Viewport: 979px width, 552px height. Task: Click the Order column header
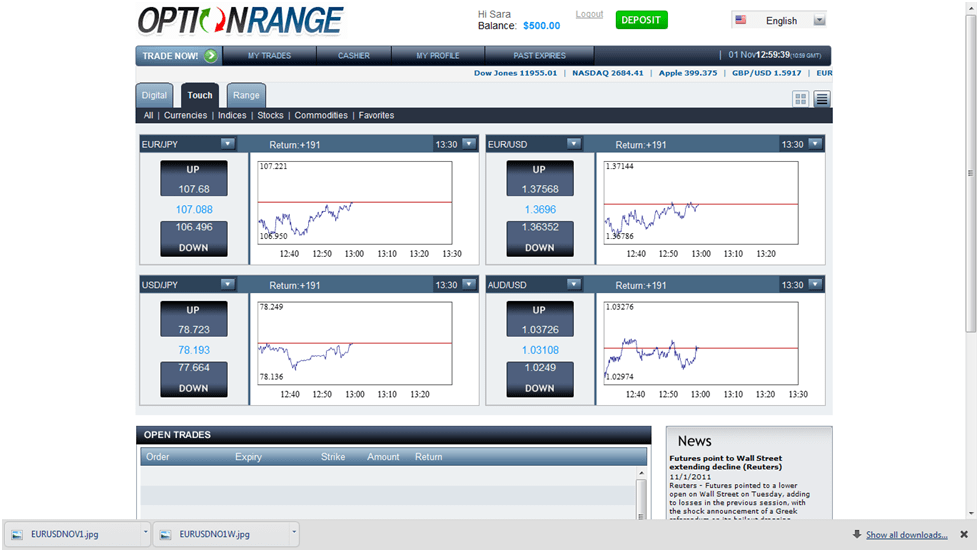(157, 457)
